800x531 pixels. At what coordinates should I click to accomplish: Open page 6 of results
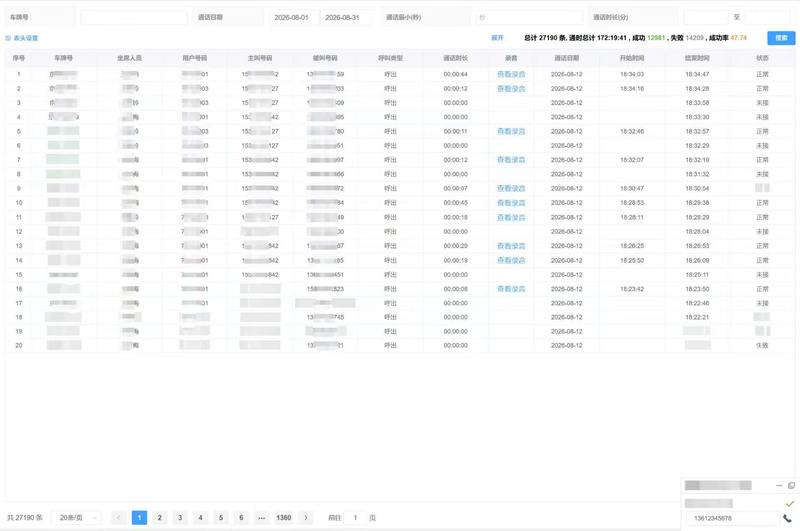(241, 518)
